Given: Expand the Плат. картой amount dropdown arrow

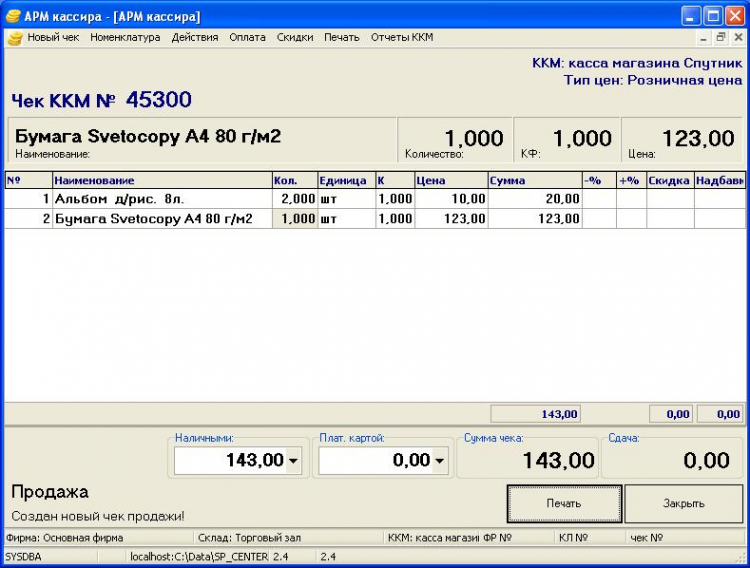Looking at the screenshot, I should 439,460.
